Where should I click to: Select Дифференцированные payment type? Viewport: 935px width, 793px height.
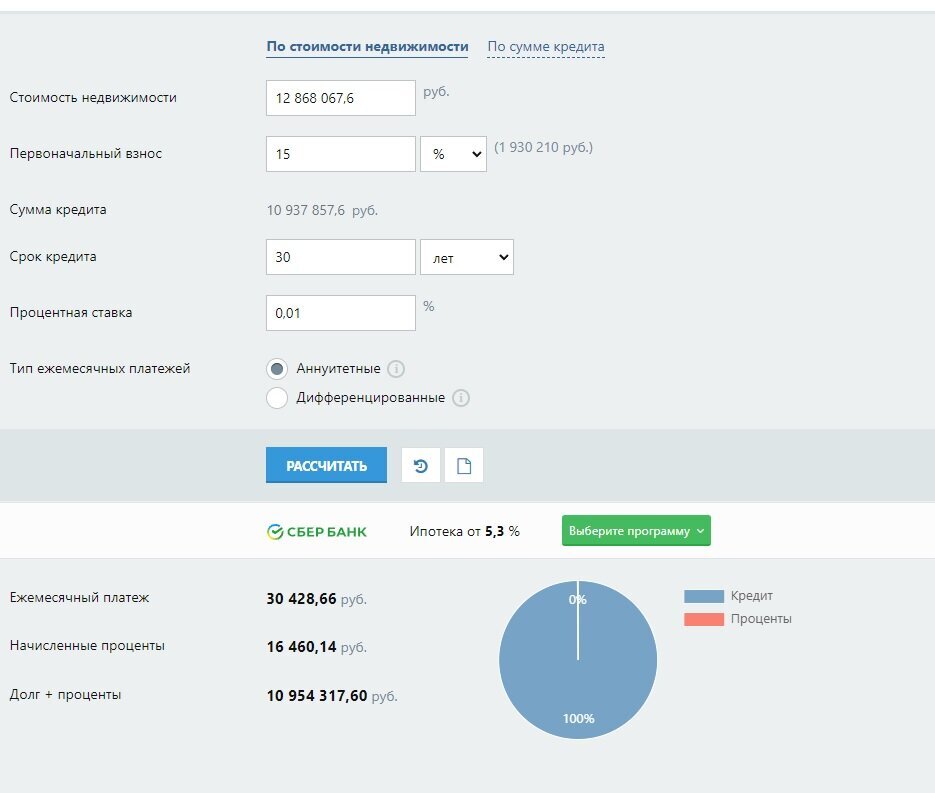pos(277,398)
